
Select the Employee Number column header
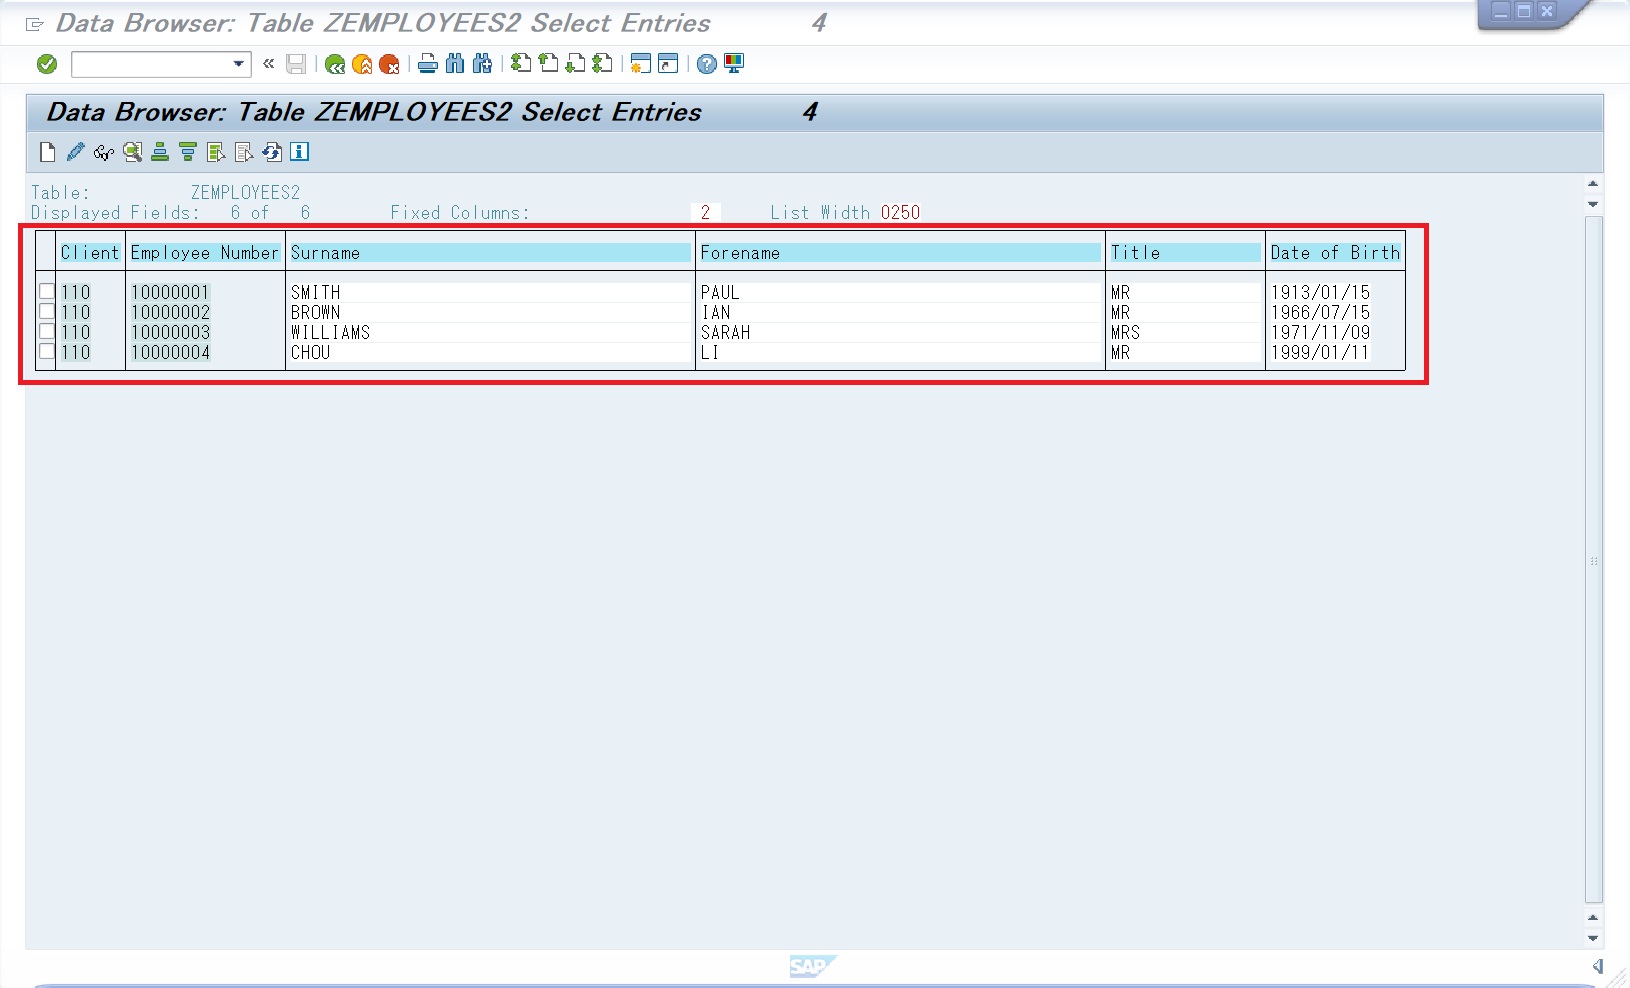205,253
